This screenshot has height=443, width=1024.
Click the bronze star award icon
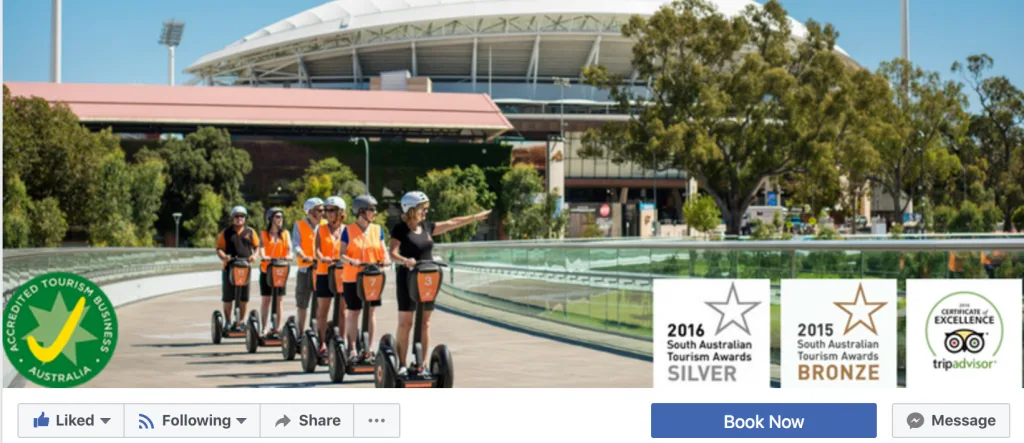point(860,308)
